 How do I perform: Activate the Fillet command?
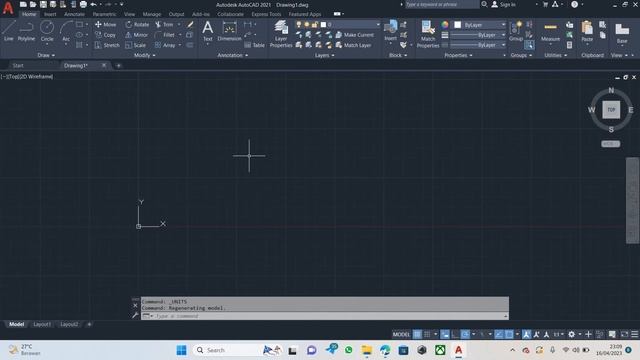(x=164, y=35)
